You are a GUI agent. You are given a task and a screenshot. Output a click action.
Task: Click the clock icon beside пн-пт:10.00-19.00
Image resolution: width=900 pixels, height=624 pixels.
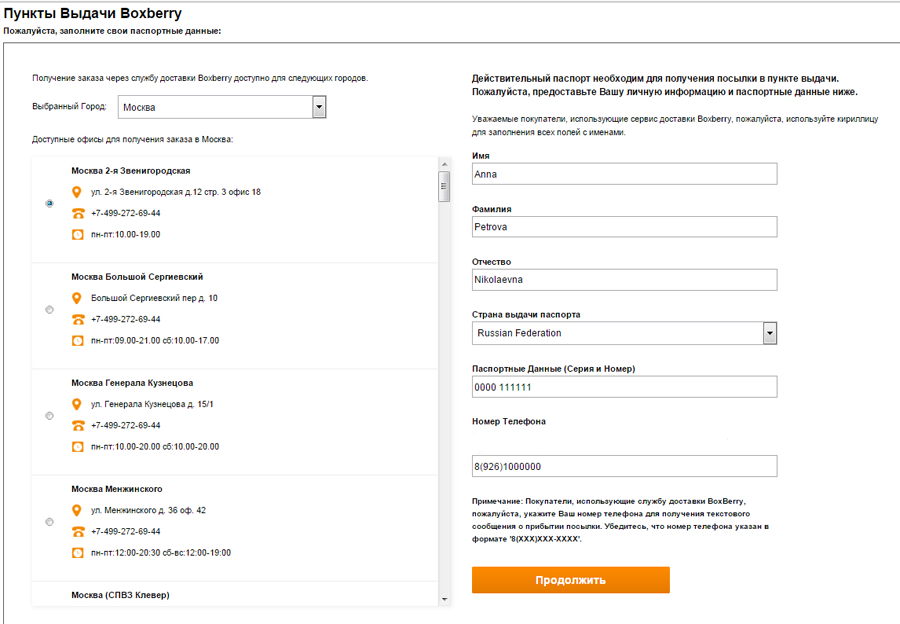coord(77,234)
